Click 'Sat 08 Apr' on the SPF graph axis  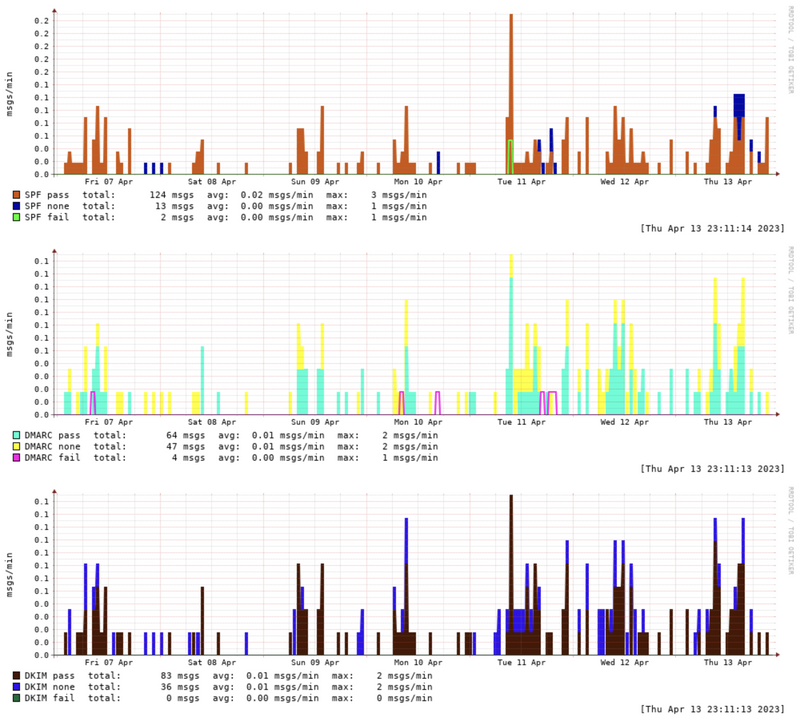(x=212, y=182)
